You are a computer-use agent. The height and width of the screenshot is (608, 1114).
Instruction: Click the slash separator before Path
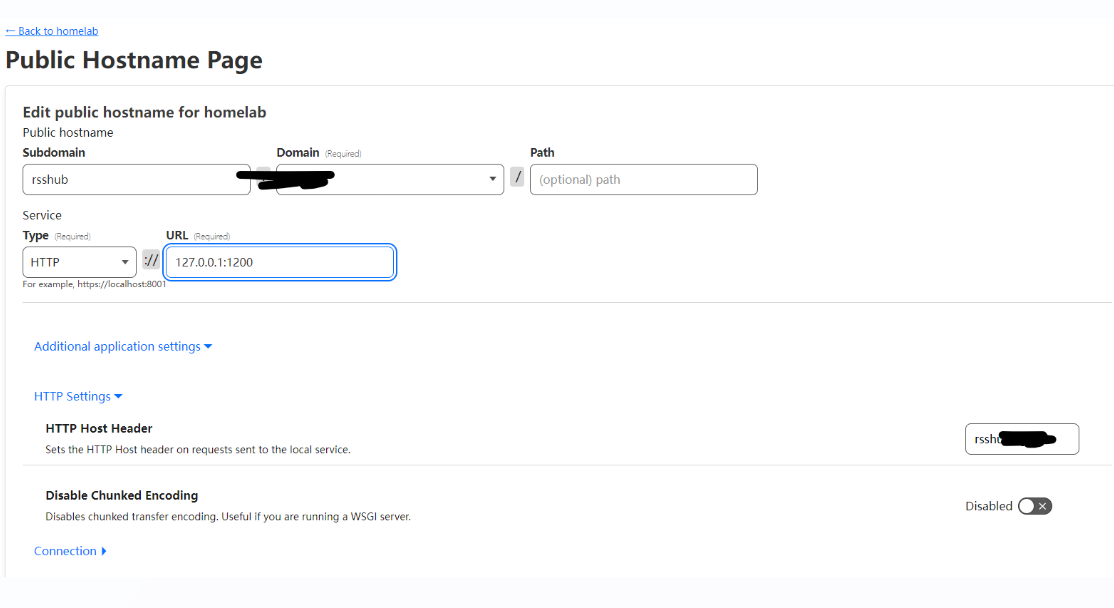click(517, 178)
